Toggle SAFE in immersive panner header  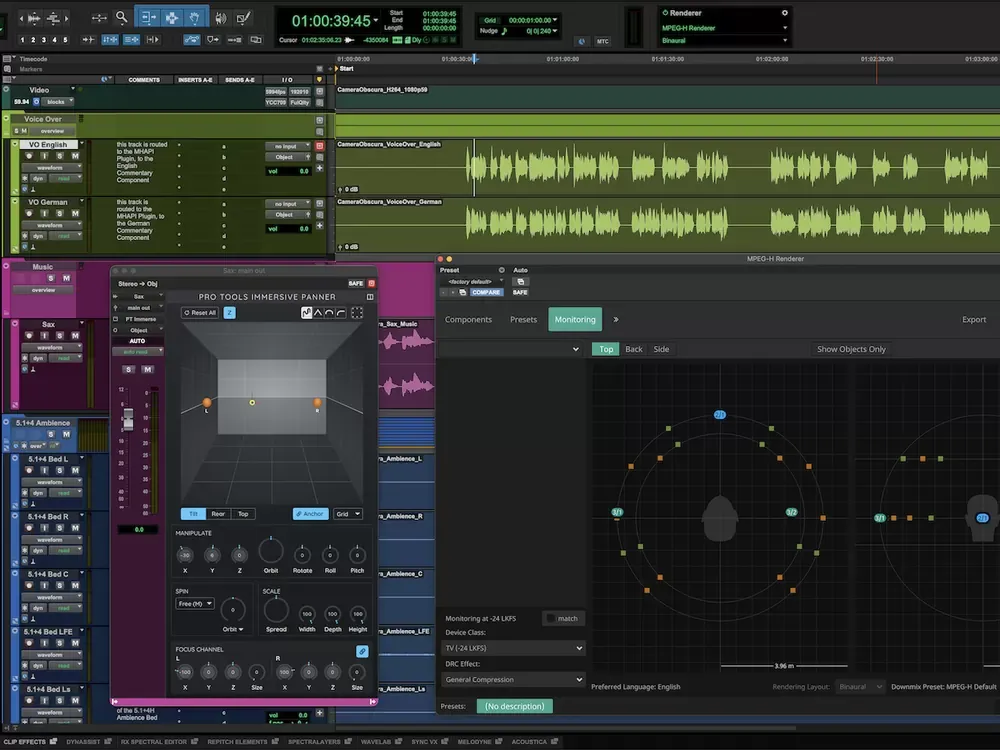pyautogui.click(x=355, y=283)
